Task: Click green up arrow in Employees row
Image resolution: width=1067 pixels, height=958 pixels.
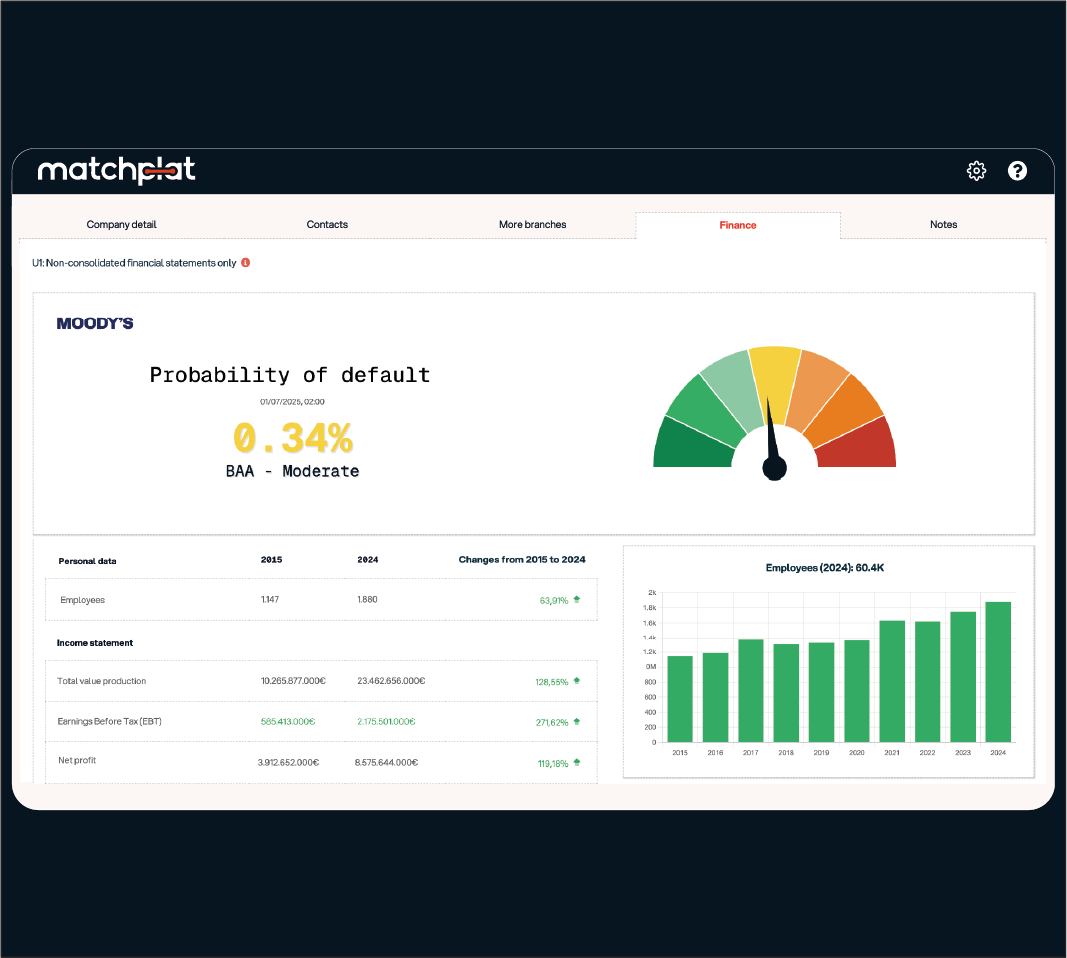Action: 577,600
